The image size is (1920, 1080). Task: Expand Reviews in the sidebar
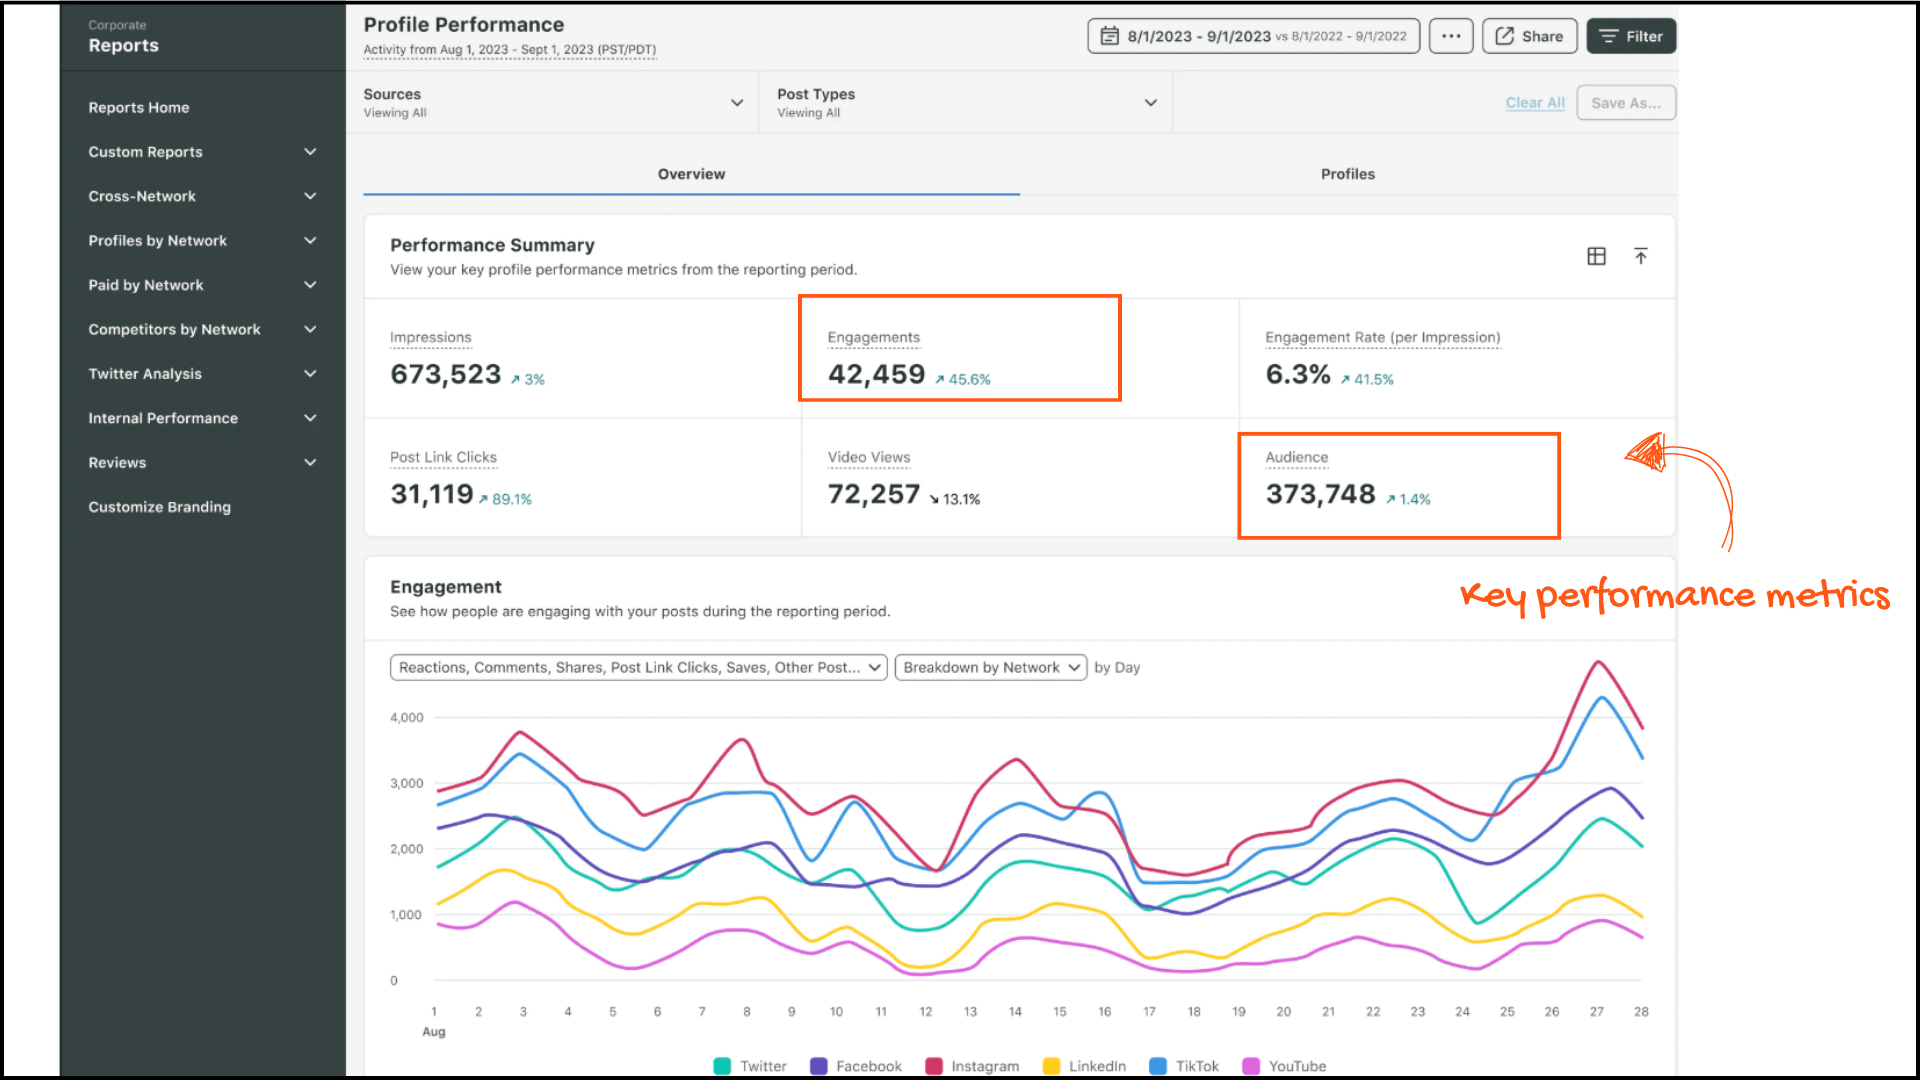[x=201, y=462]
